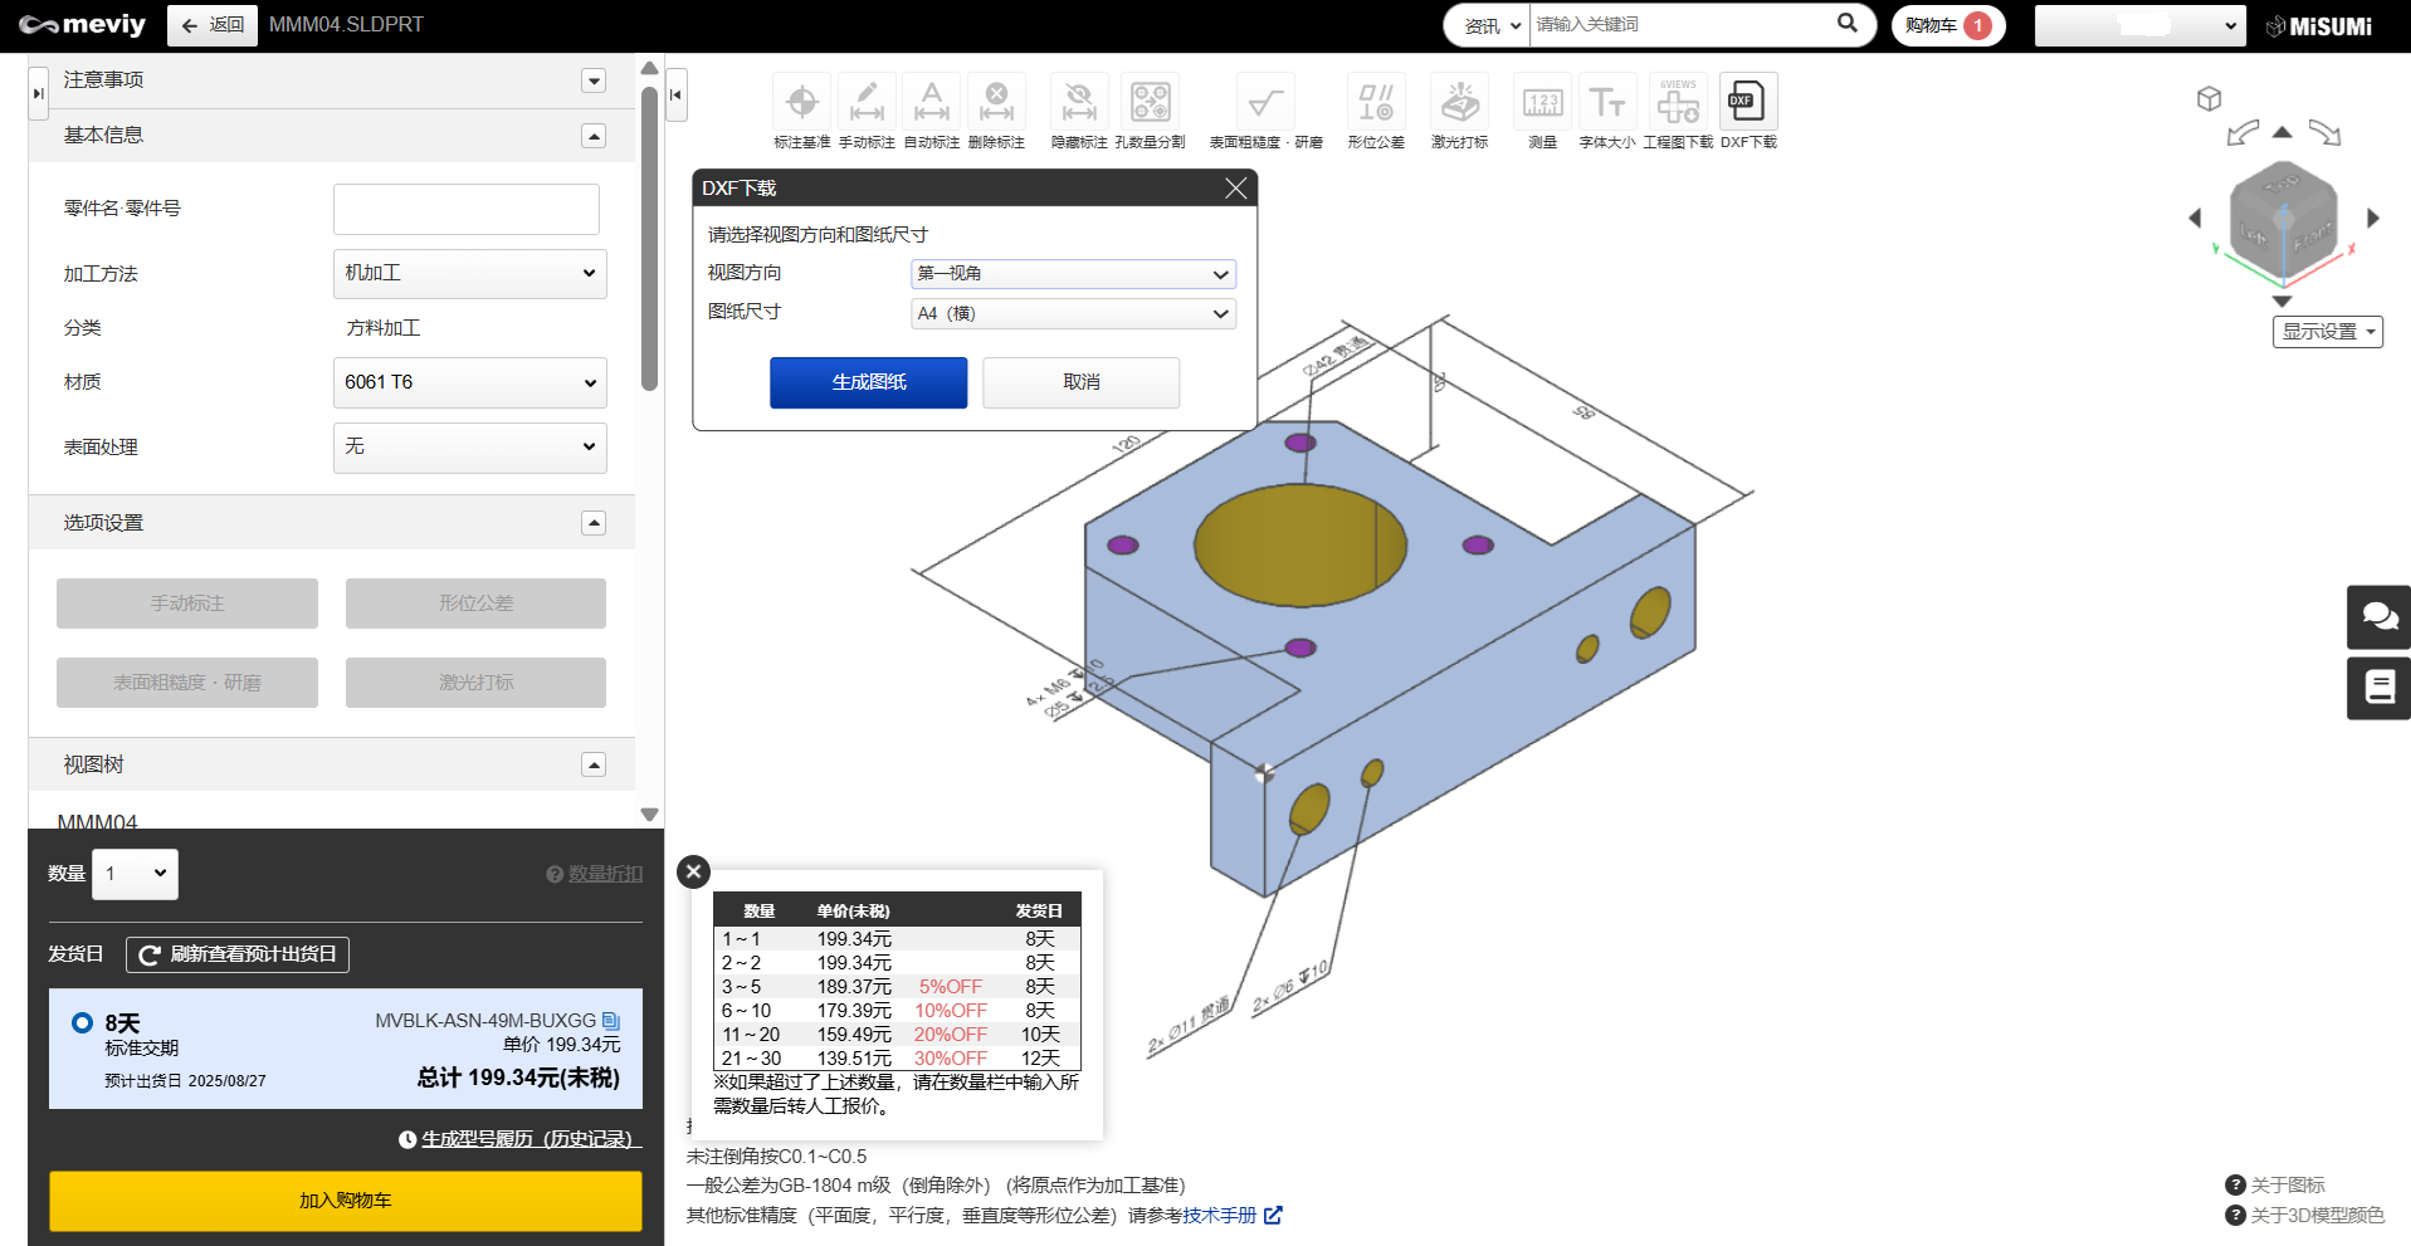Click 刷新查看预计出货日 button
The height and width of the screenshot is (1246, 2411).
coord(237,953)
